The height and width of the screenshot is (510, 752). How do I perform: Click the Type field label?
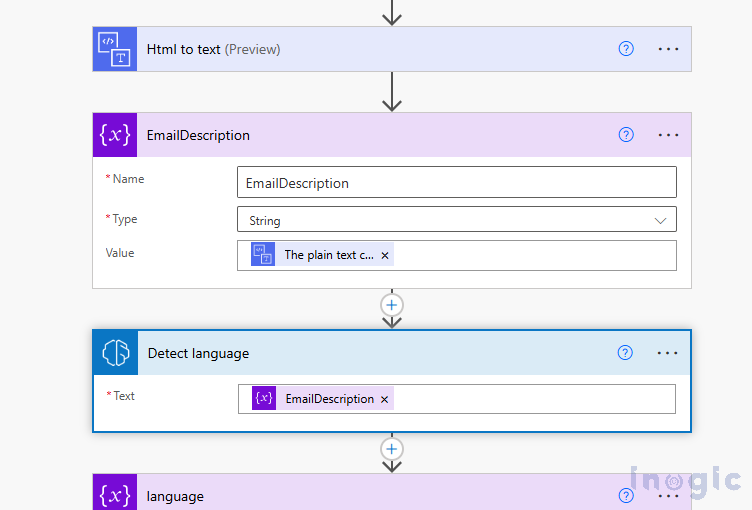point(125,219)
